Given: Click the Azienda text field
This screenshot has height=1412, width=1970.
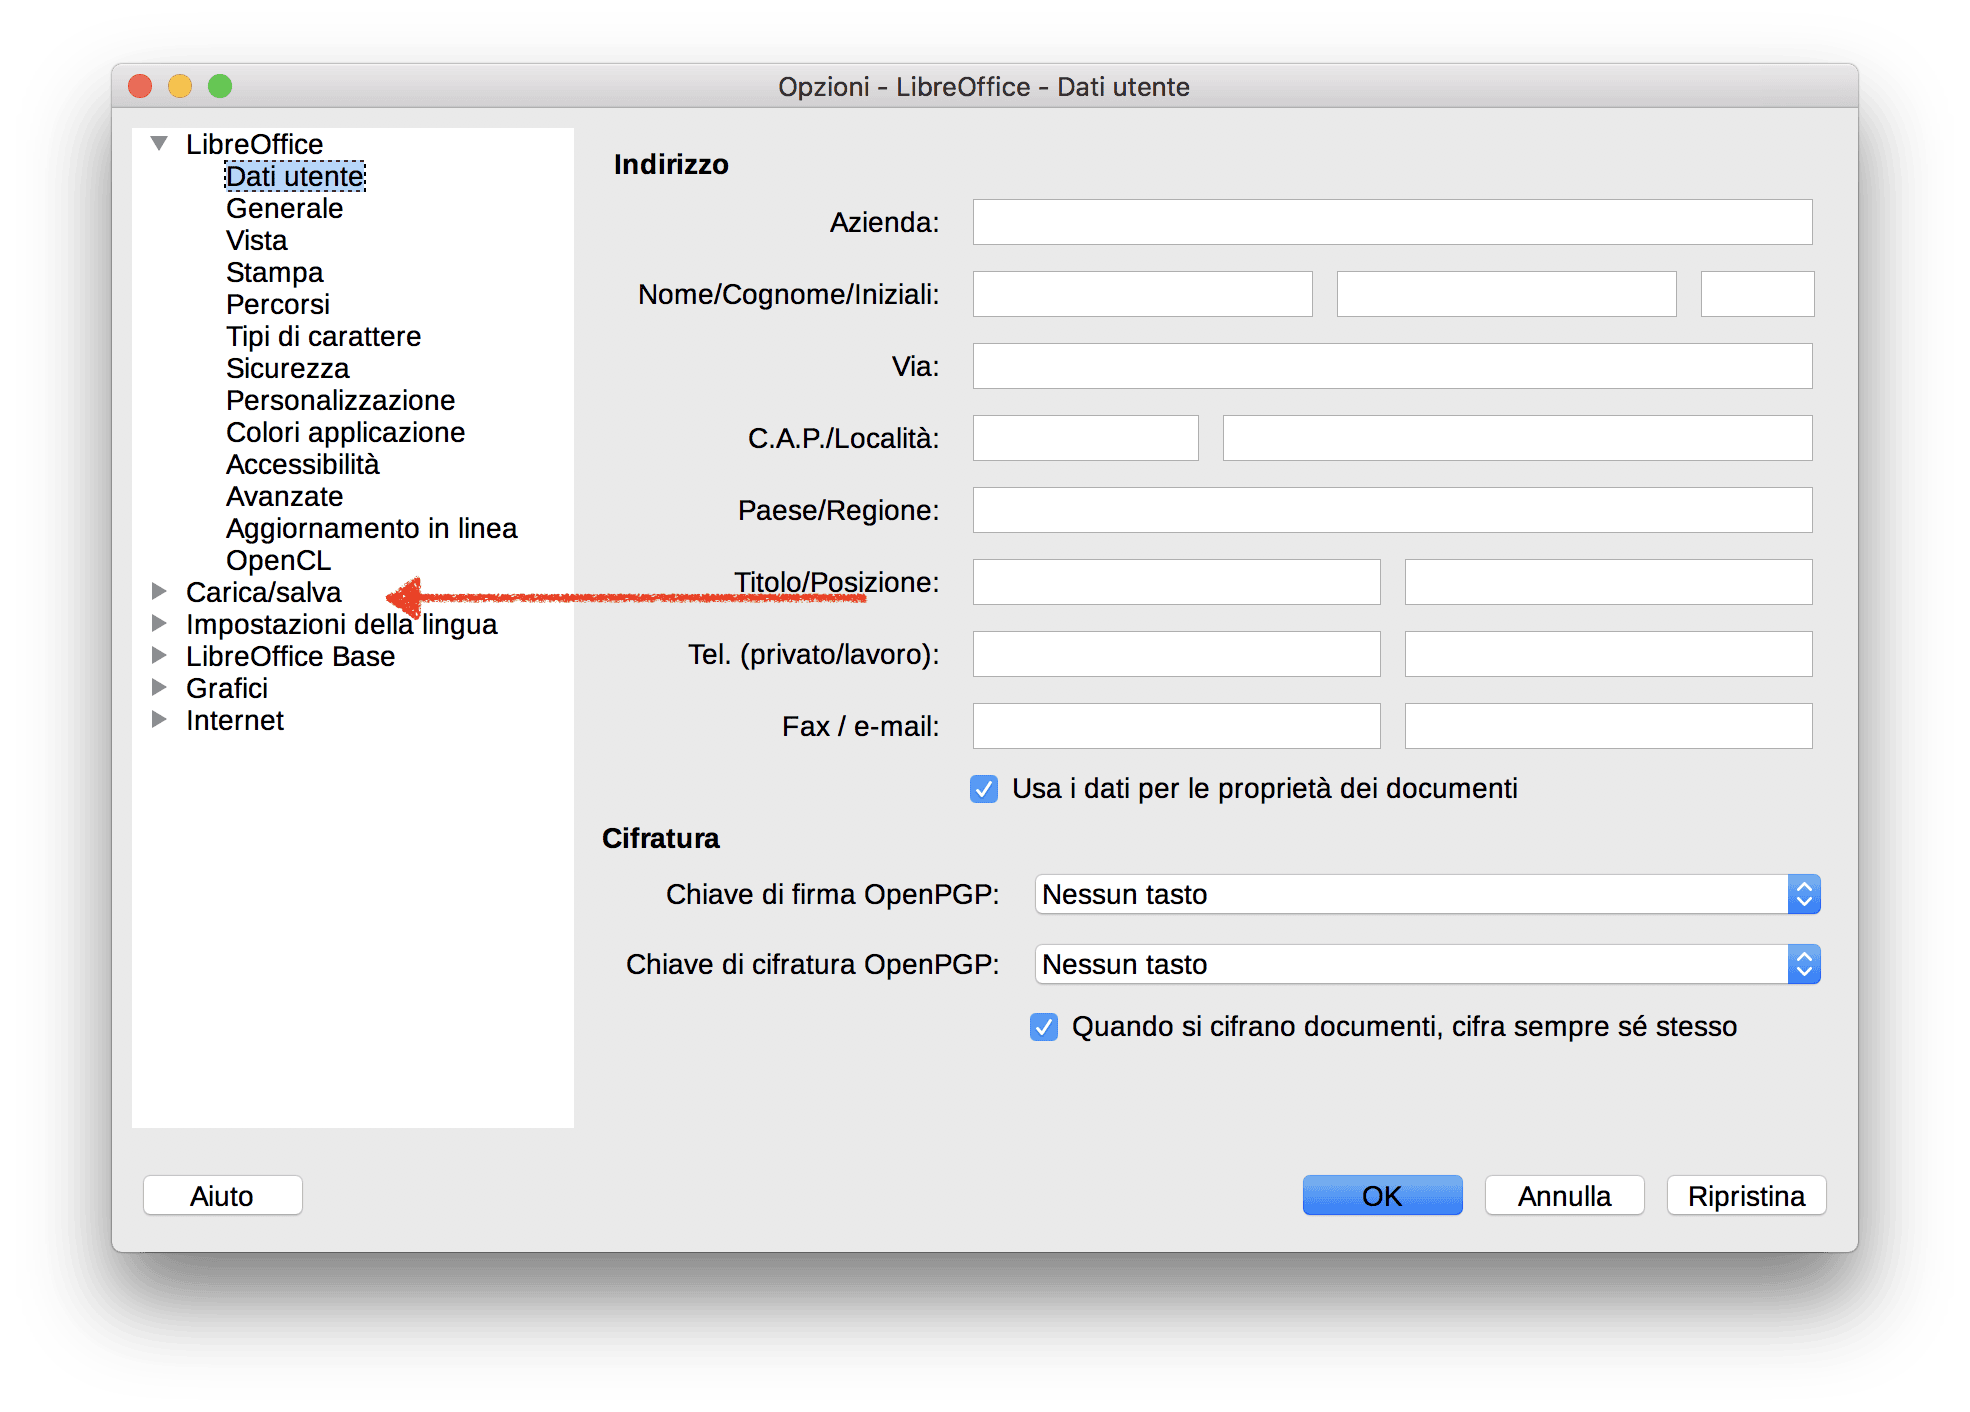Looking at the screenshot, I should pyautogui.click(x=1392, y=222).
